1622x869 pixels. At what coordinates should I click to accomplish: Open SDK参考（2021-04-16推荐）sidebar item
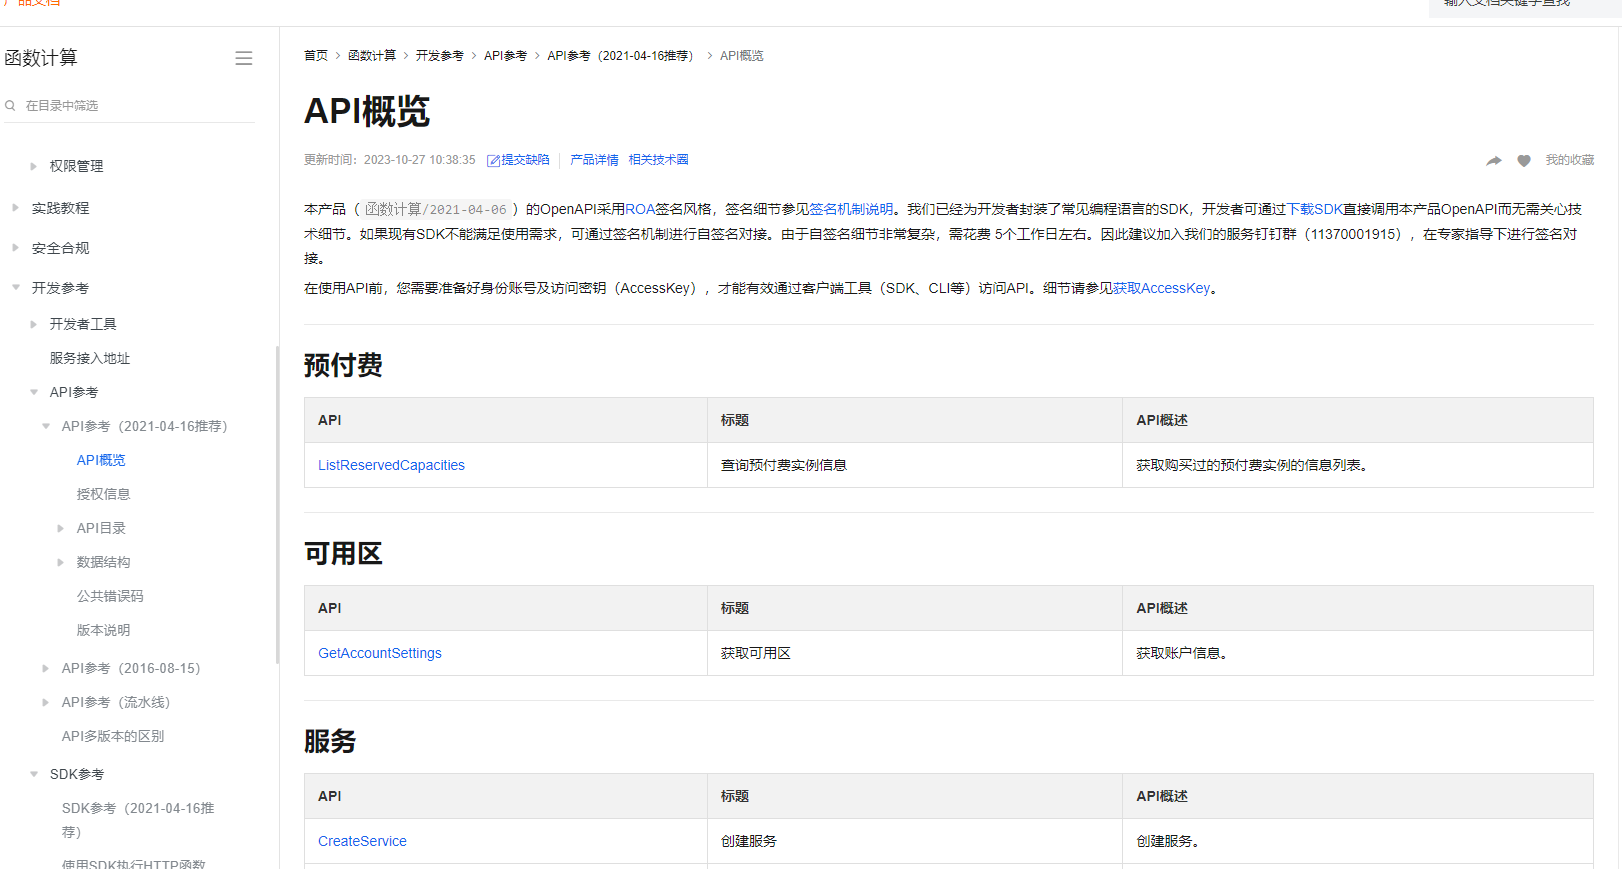click(x=138, y=819)
